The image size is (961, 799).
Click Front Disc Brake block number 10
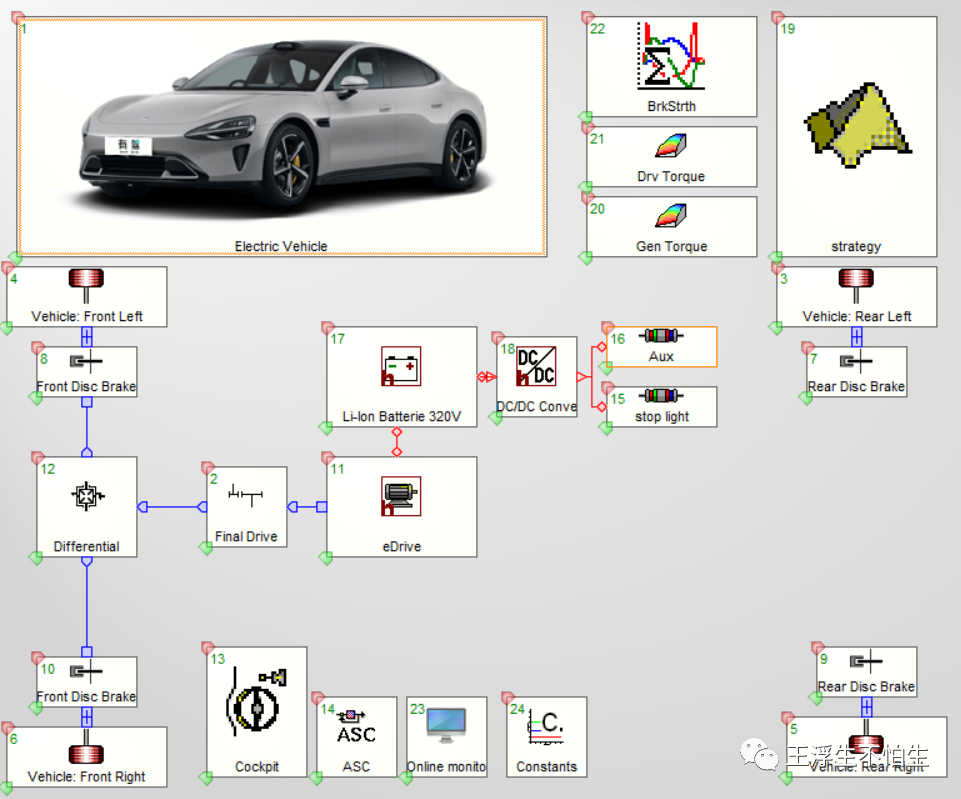pos(86,682)
